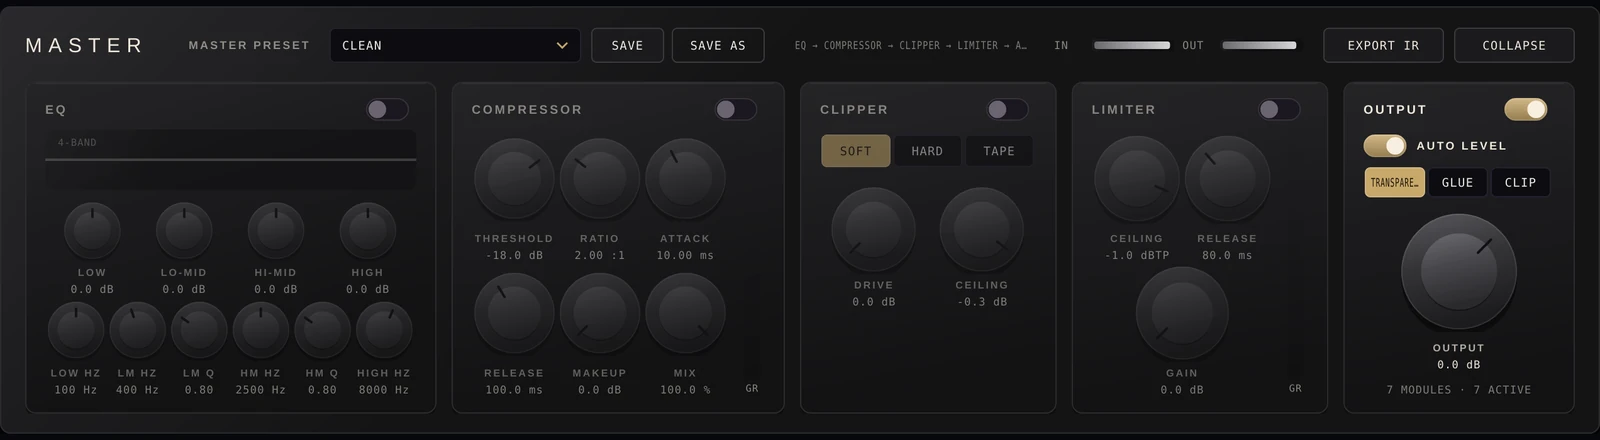The width and height of the screenshot is (1600, 440).
Task: Click the compressor RATIO knob
Action: pos(600,178)
